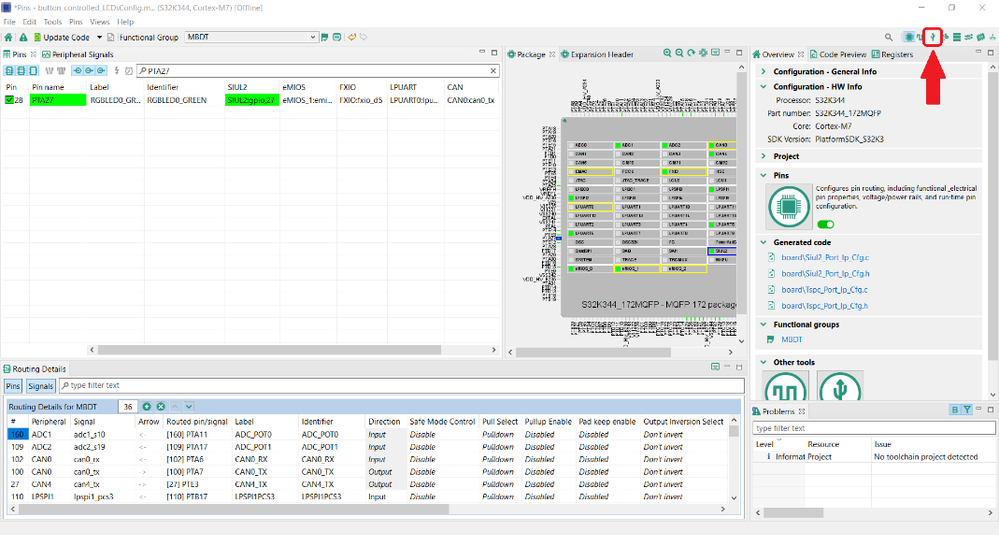
Task: Open the MBDT functional group link
Action: click(792, 340)
